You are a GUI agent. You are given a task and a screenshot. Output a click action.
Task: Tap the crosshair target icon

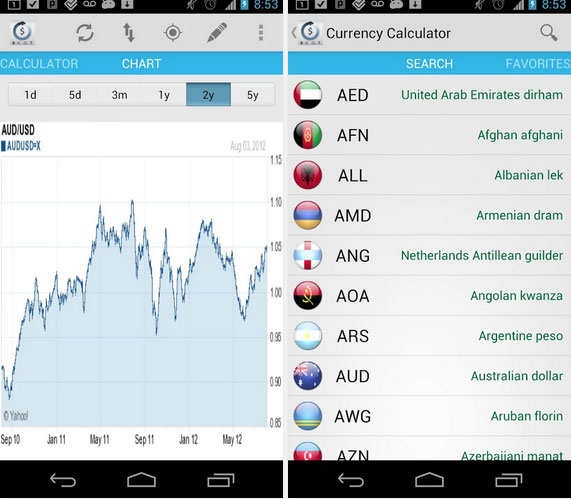(x=173, y=33)
